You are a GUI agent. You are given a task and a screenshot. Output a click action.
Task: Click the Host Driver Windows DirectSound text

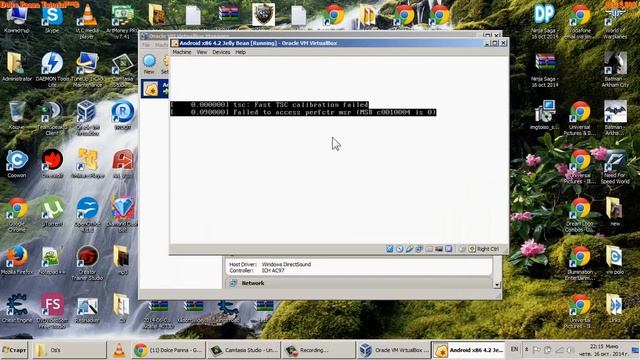(270, 264)
